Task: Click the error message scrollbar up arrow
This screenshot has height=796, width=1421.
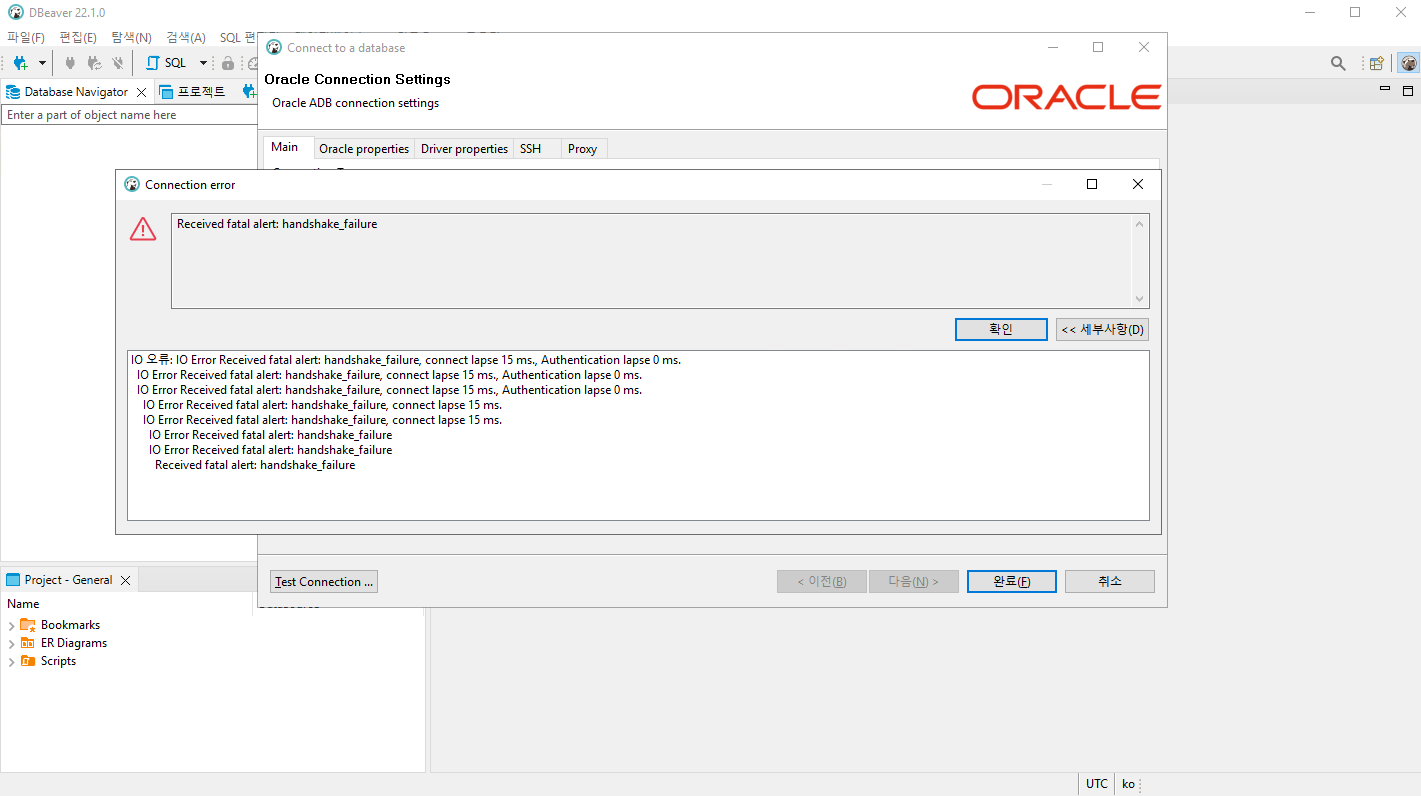Action: point(1139,223)
